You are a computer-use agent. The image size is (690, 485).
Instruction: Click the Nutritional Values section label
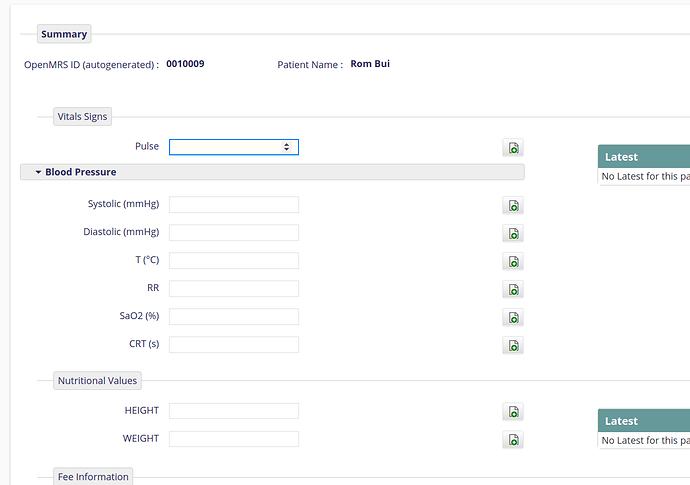[97, 381]
